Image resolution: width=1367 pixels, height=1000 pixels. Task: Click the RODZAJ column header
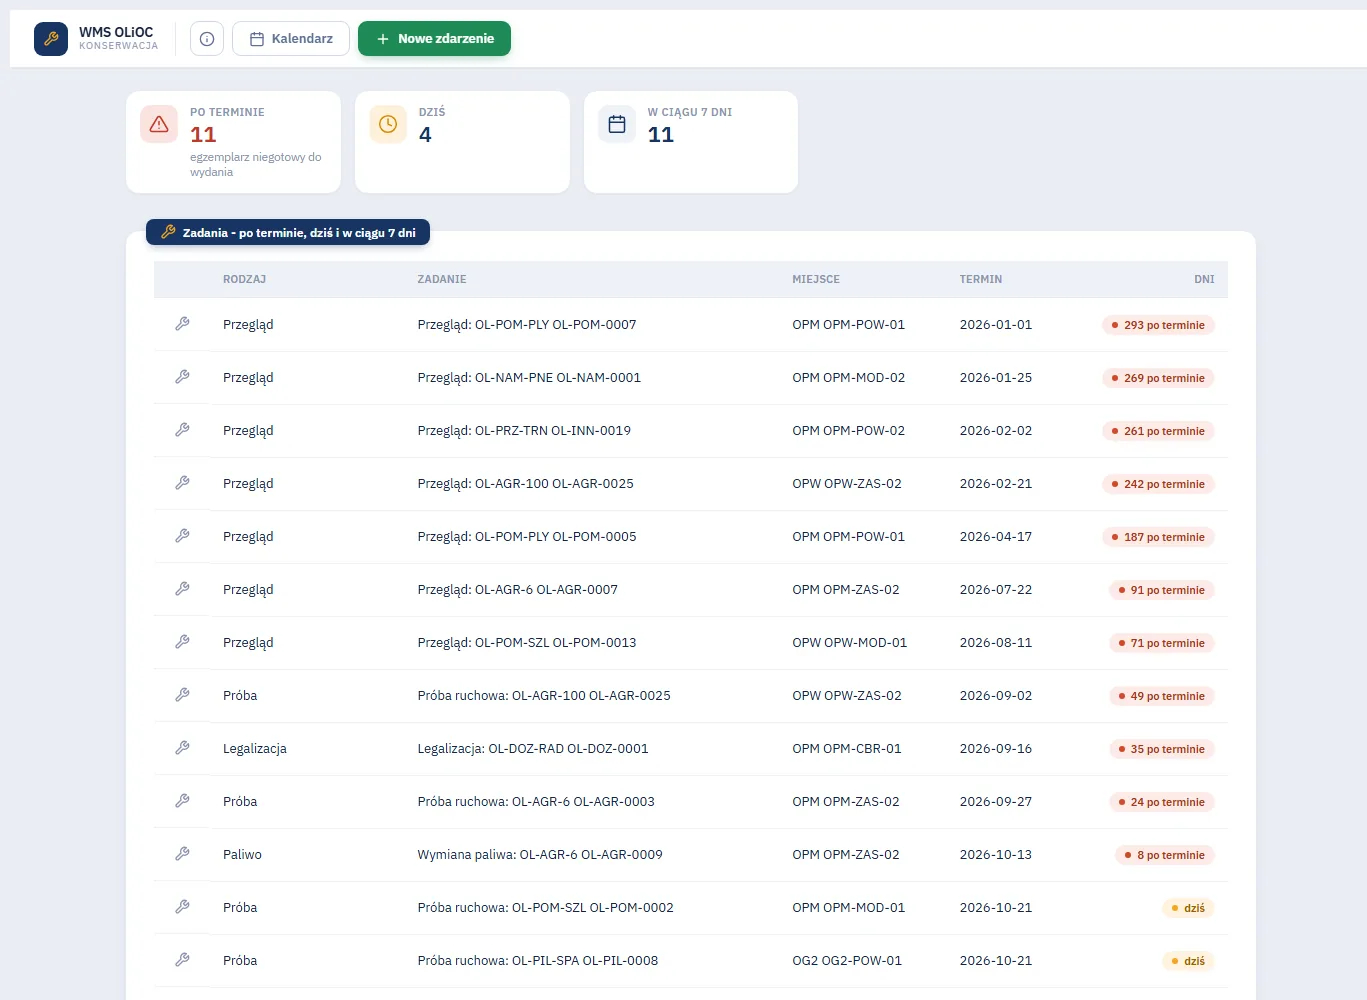click(x=244, y=279)
